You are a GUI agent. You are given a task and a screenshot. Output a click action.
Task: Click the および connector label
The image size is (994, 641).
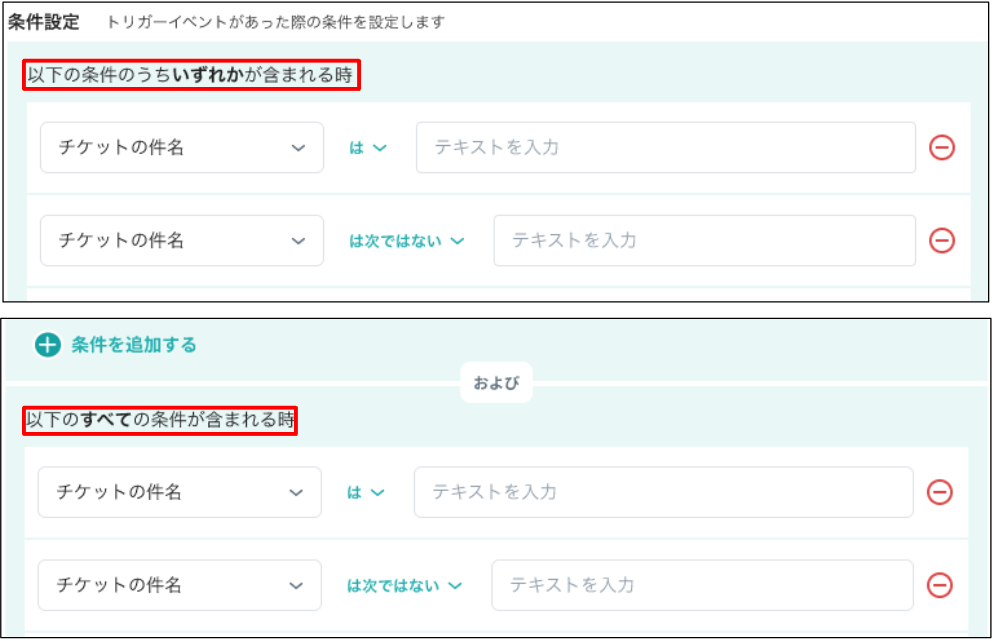point(496,382)
